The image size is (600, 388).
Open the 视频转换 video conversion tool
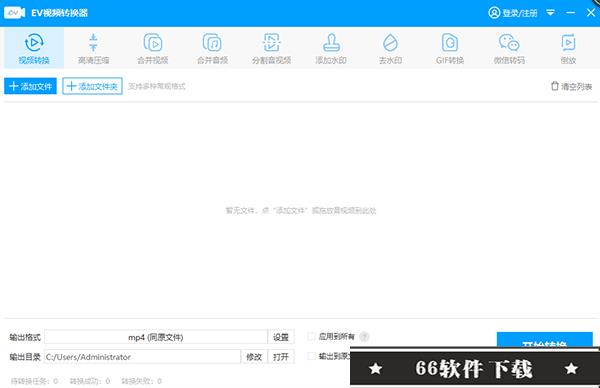pos(34,48)
